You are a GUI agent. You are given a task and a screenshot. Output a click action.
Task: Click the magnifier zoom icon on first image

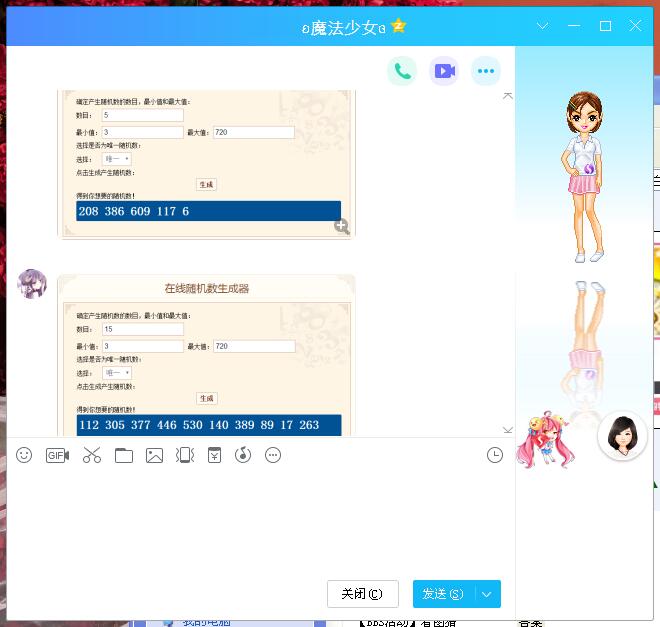pos(342,226)
